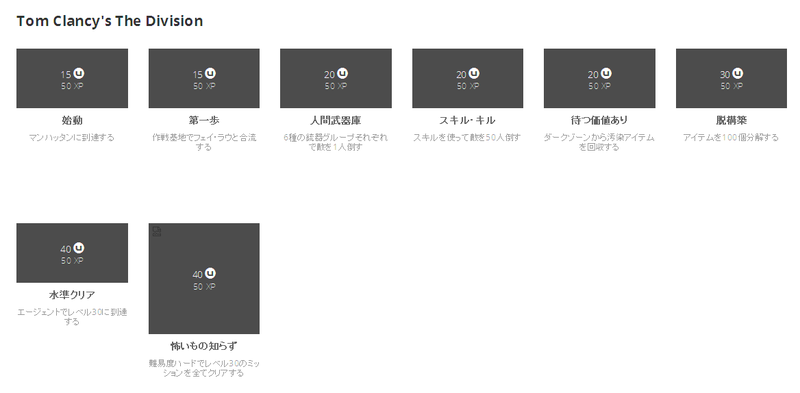The image size is (800, 393).
Task: Click the 30 units value on 脱構築 card
Action: click(x=725, y=75)
